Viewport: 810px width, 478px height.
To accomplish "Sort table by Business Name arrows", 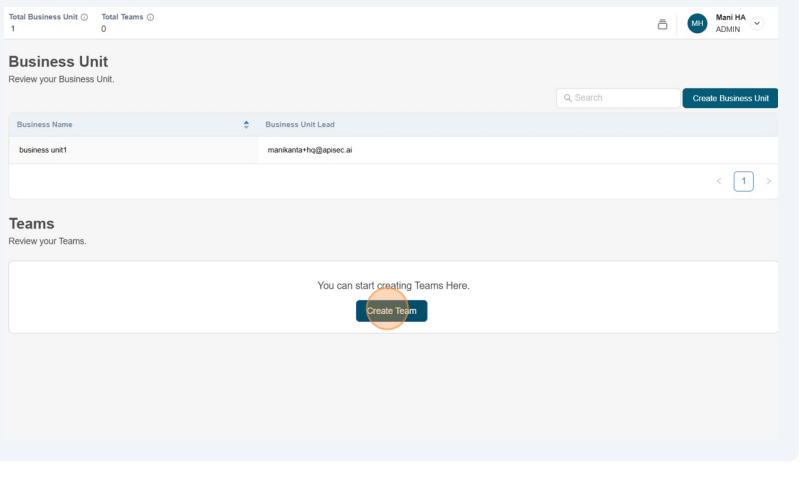I will [x=246, y=124].
